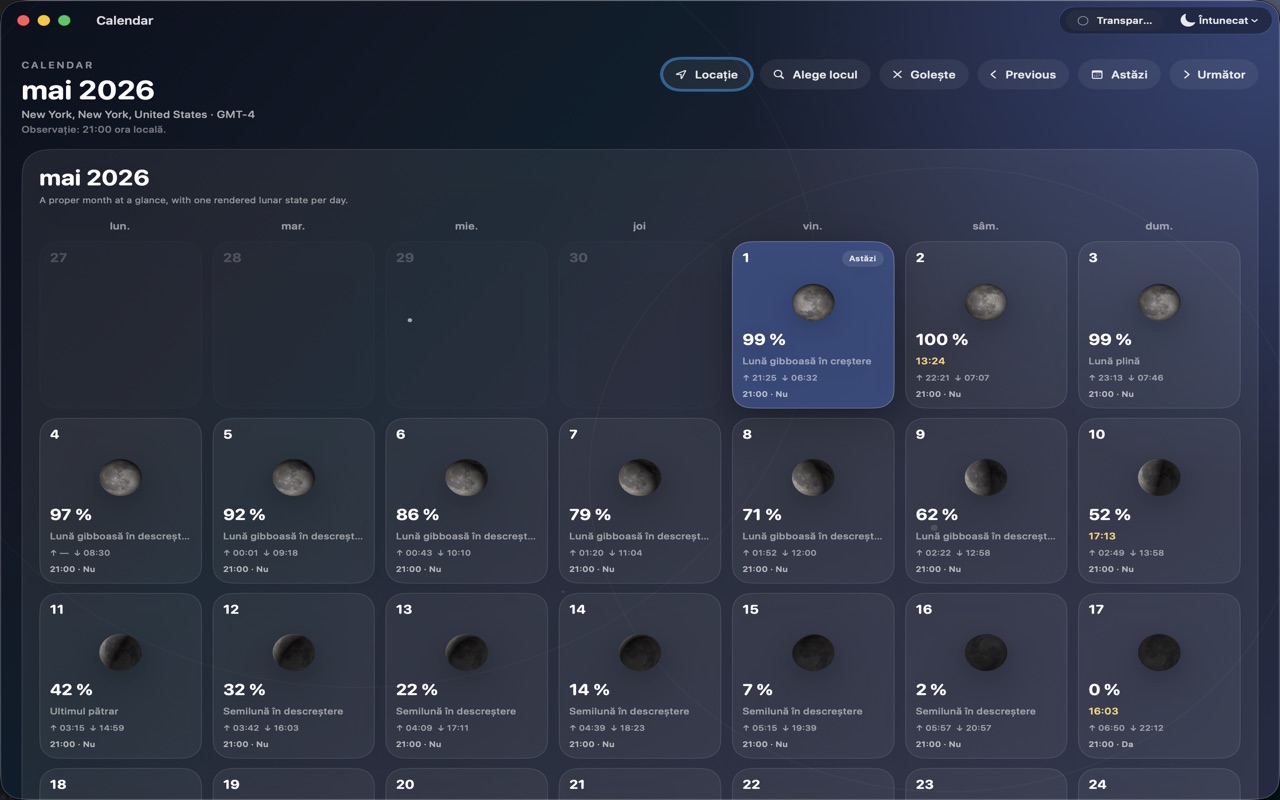The width and height of the screenshot is (1280, 800).
Task: Click the 21:00 · Da text on day 17
Action: (1111, 744)
